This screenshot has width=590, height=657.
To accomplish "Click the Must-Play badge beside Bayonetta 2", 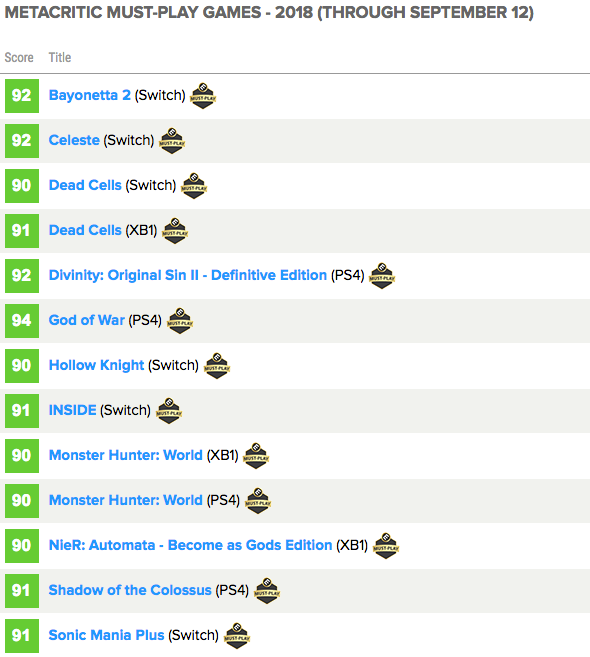I will click(203, 96).
